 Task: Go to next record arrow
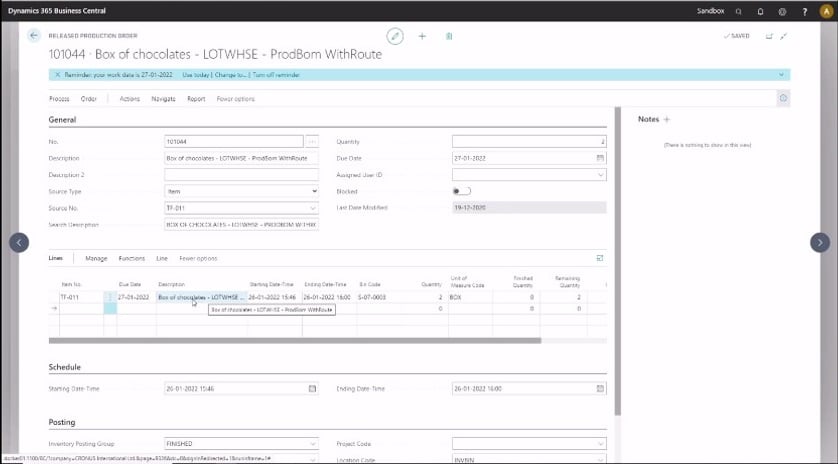[820, 243]
